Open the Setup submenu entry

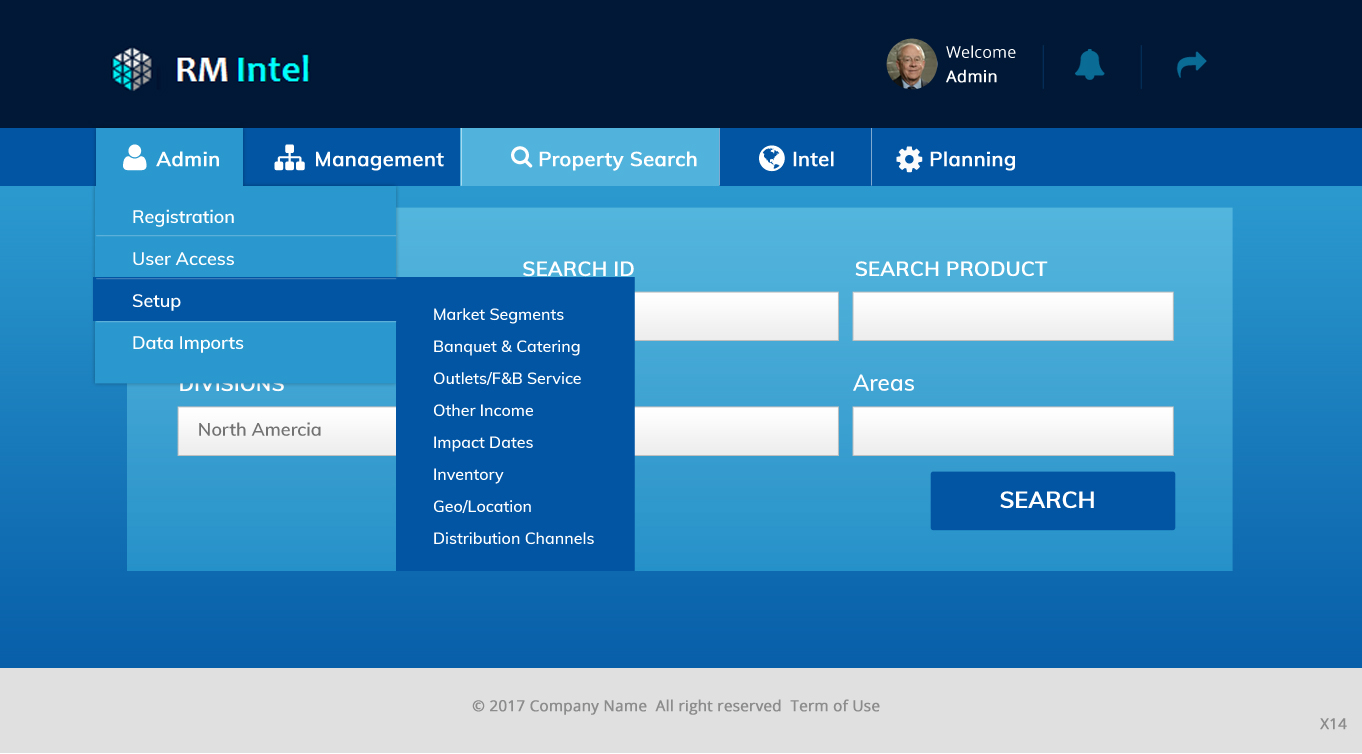pyautogui.click(x=157, y=300)
